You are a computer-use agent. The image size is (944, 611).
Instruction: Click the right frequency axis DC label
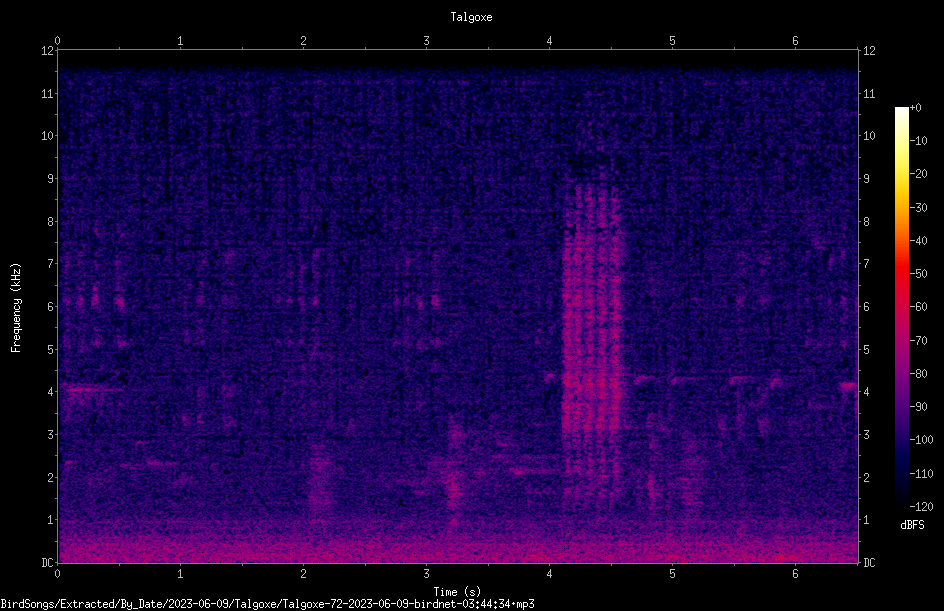tap(869, 562)
